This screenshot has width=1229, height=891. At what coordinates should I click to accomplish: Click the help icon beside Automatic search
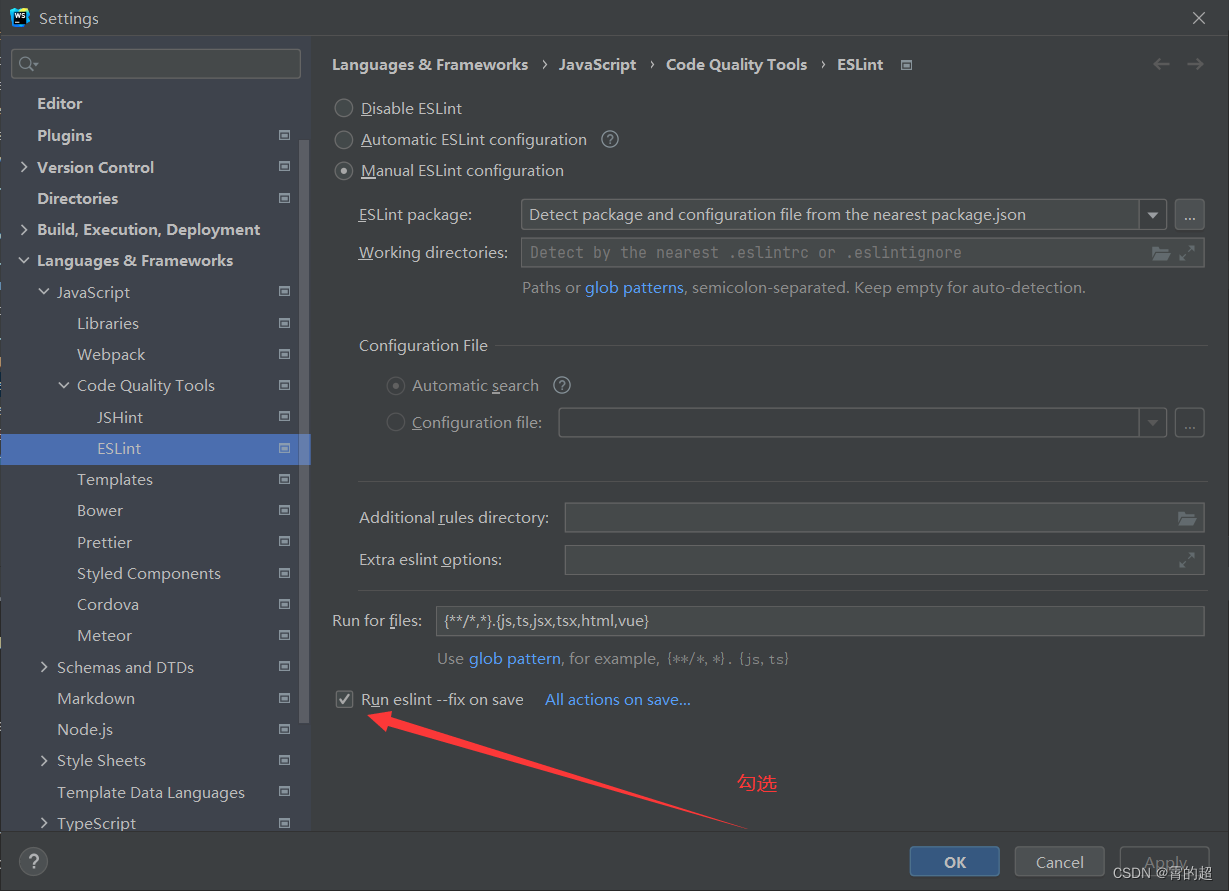tap(562, 385)
